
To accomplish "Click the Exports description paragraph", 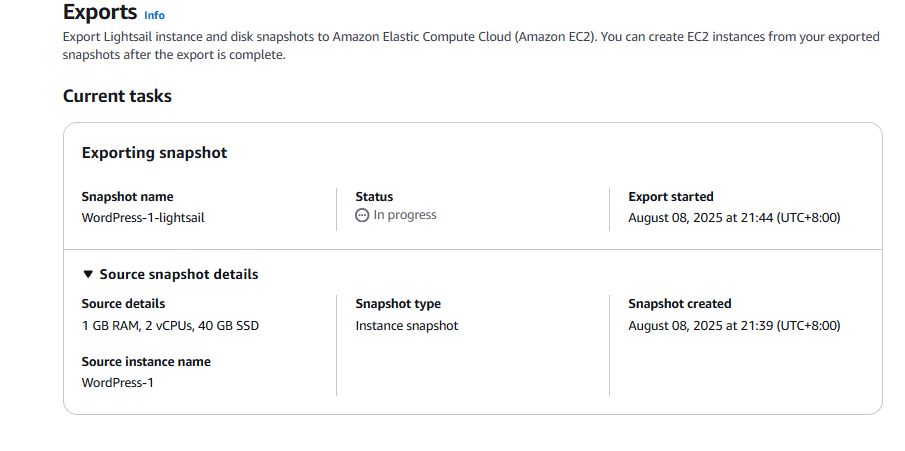I will click(471, 46).
